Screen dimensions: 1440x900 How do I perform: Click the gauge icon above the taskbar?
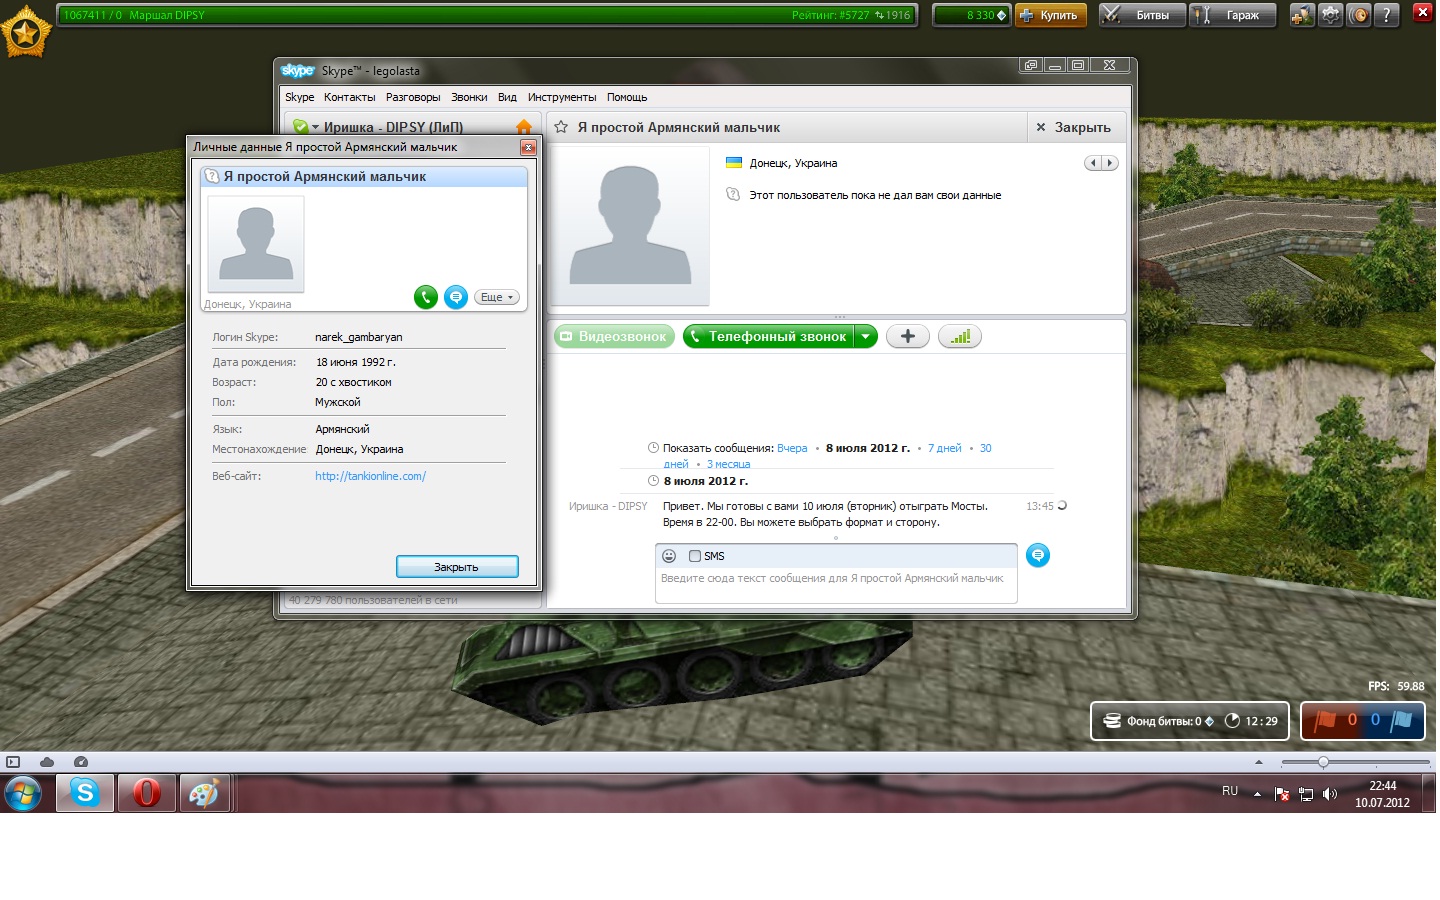(x=81, y=762)
